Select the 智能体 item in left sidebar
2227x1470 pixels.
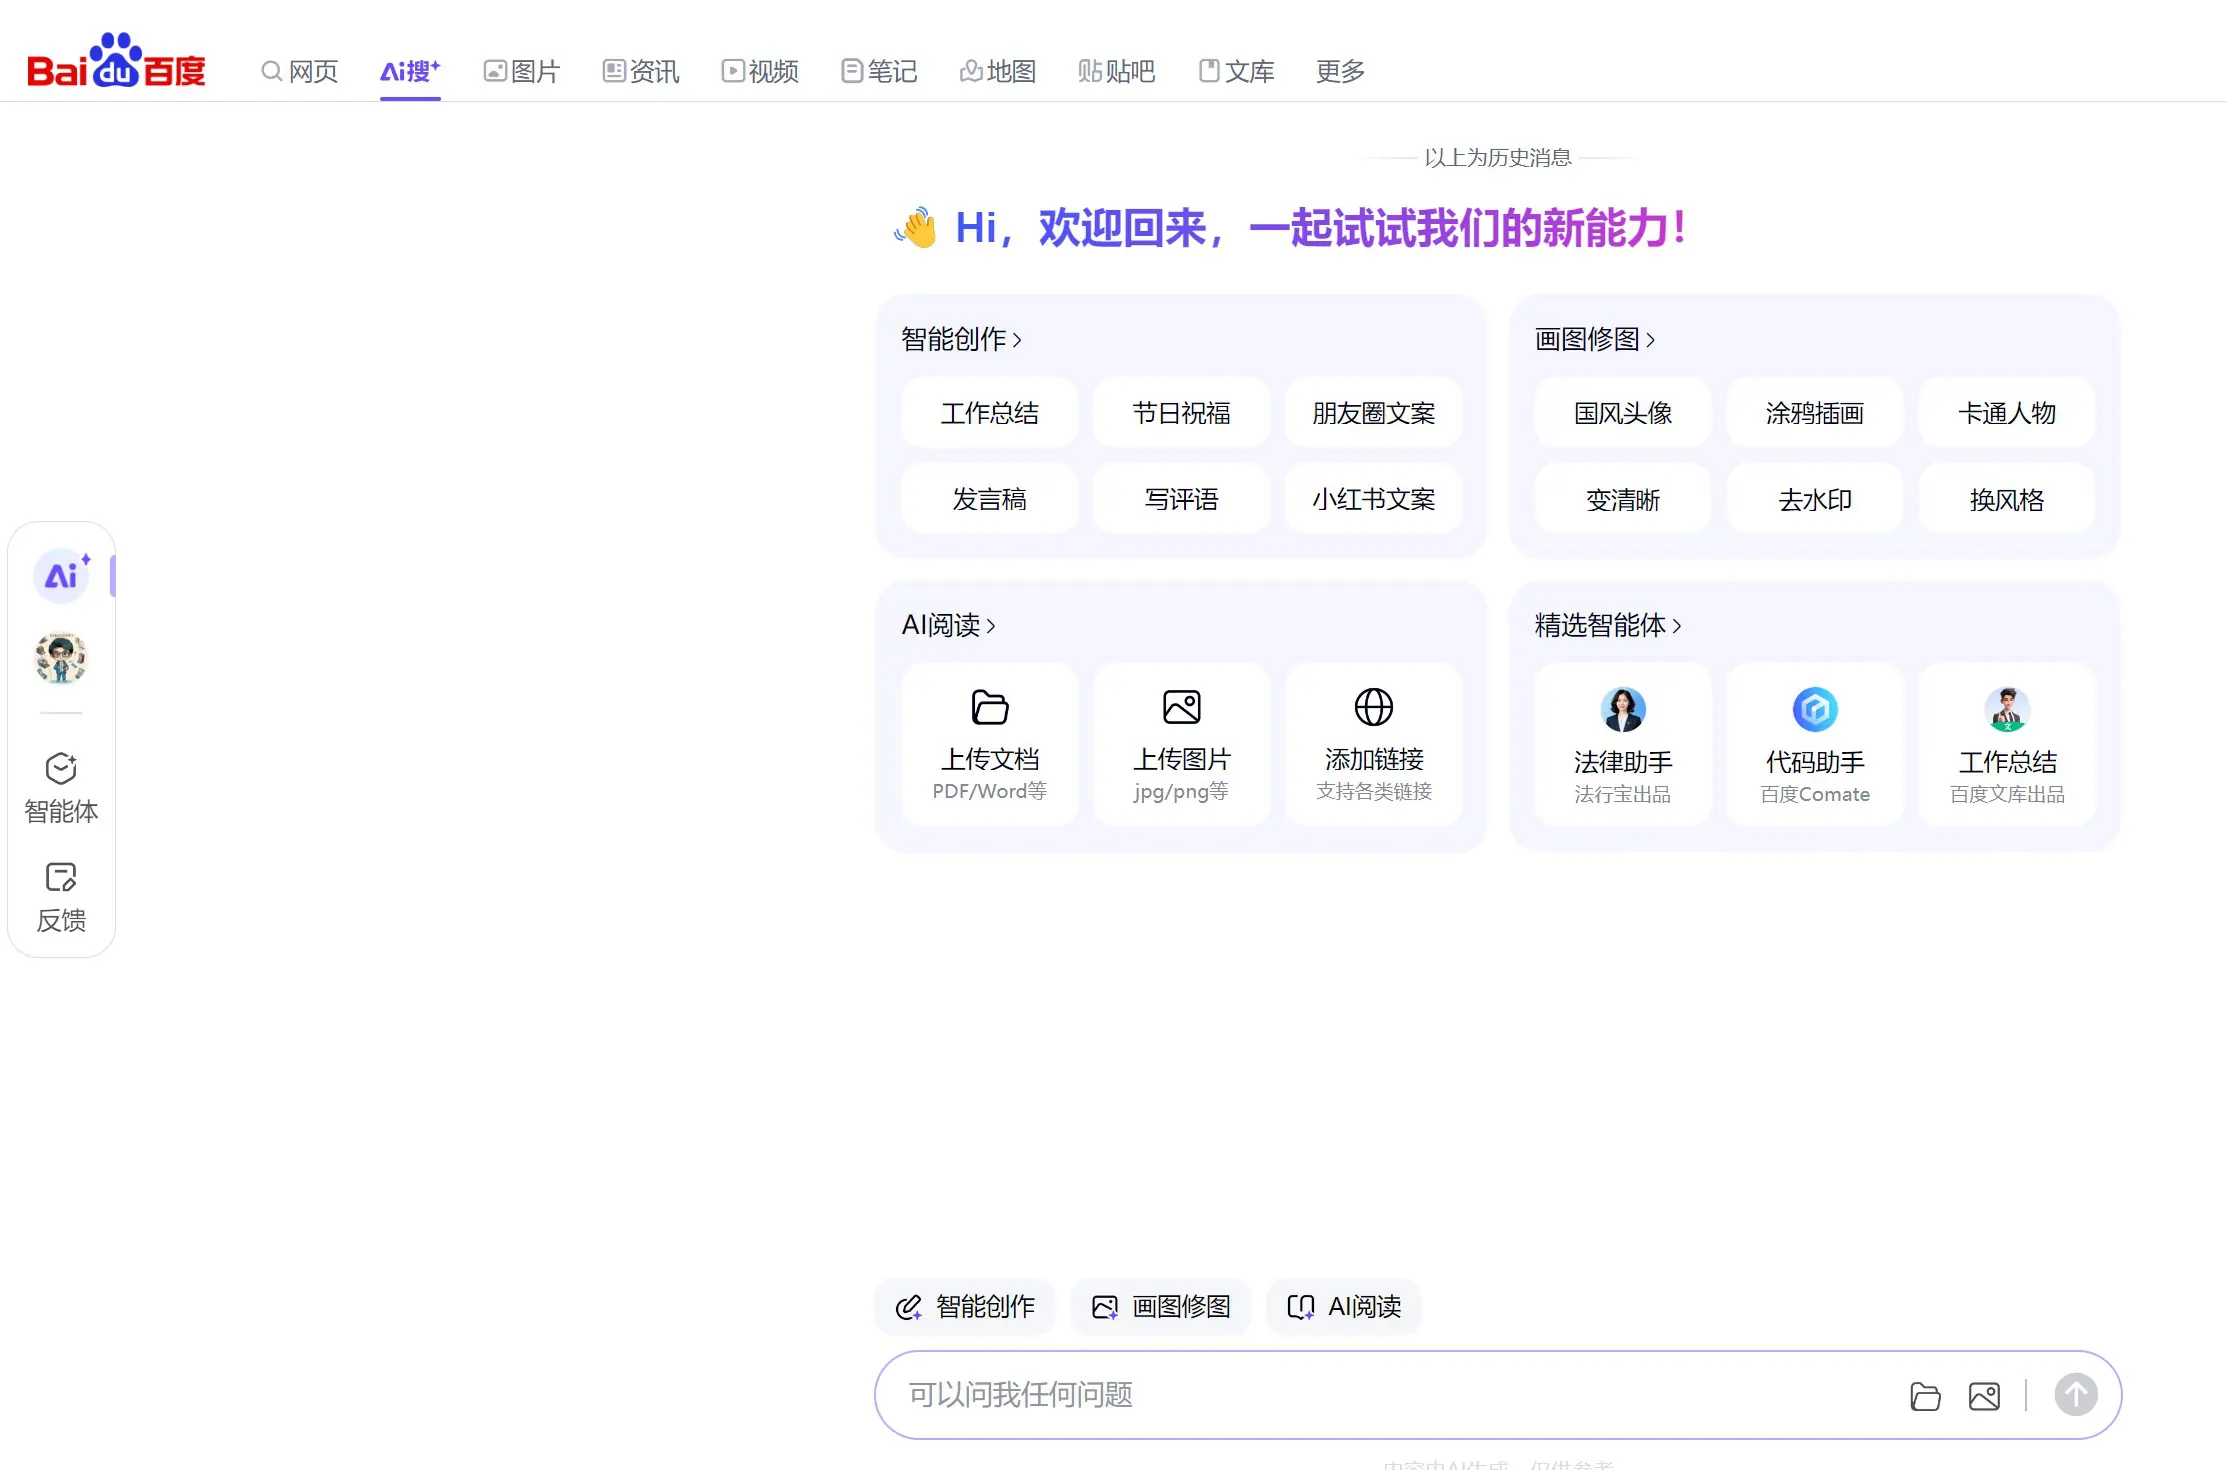click(61, 788)
